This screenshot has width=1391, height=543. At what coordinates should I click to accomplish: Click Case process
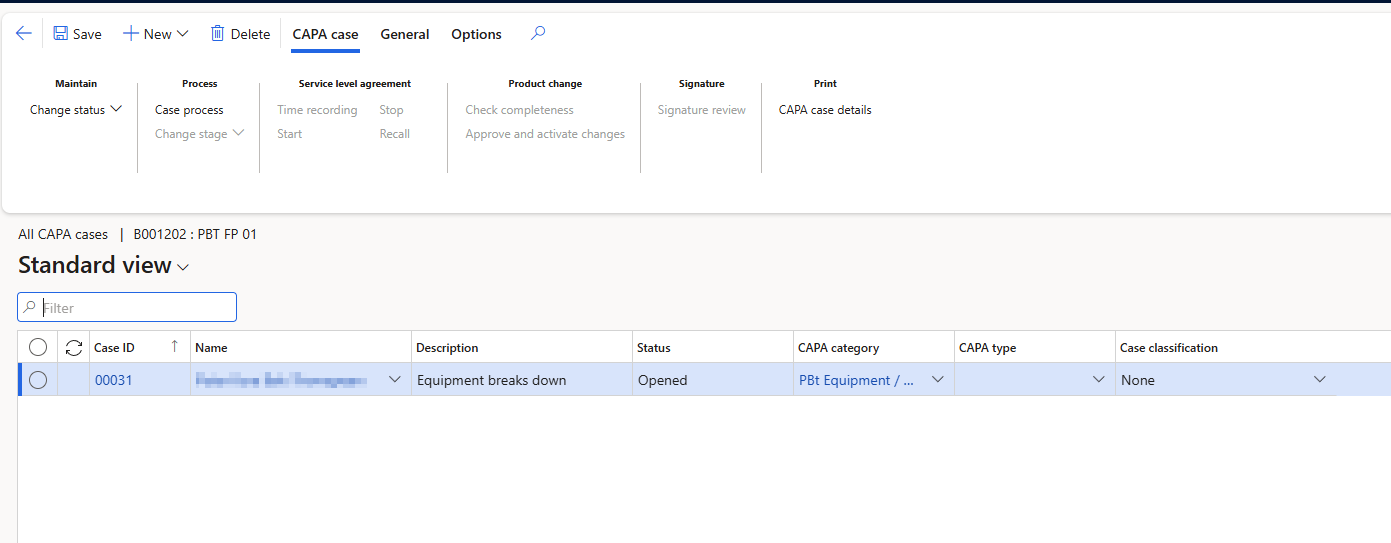coord(189,110)
